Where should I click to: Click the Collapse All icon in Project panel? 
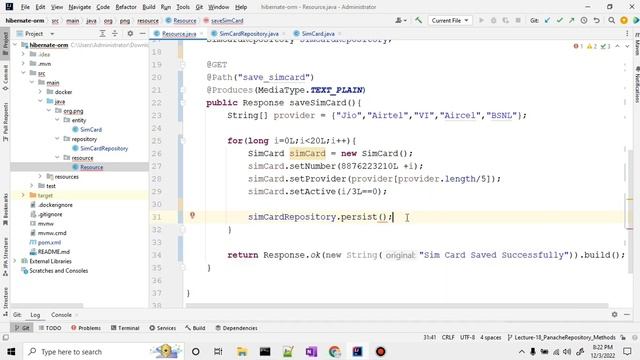(115, 33)
